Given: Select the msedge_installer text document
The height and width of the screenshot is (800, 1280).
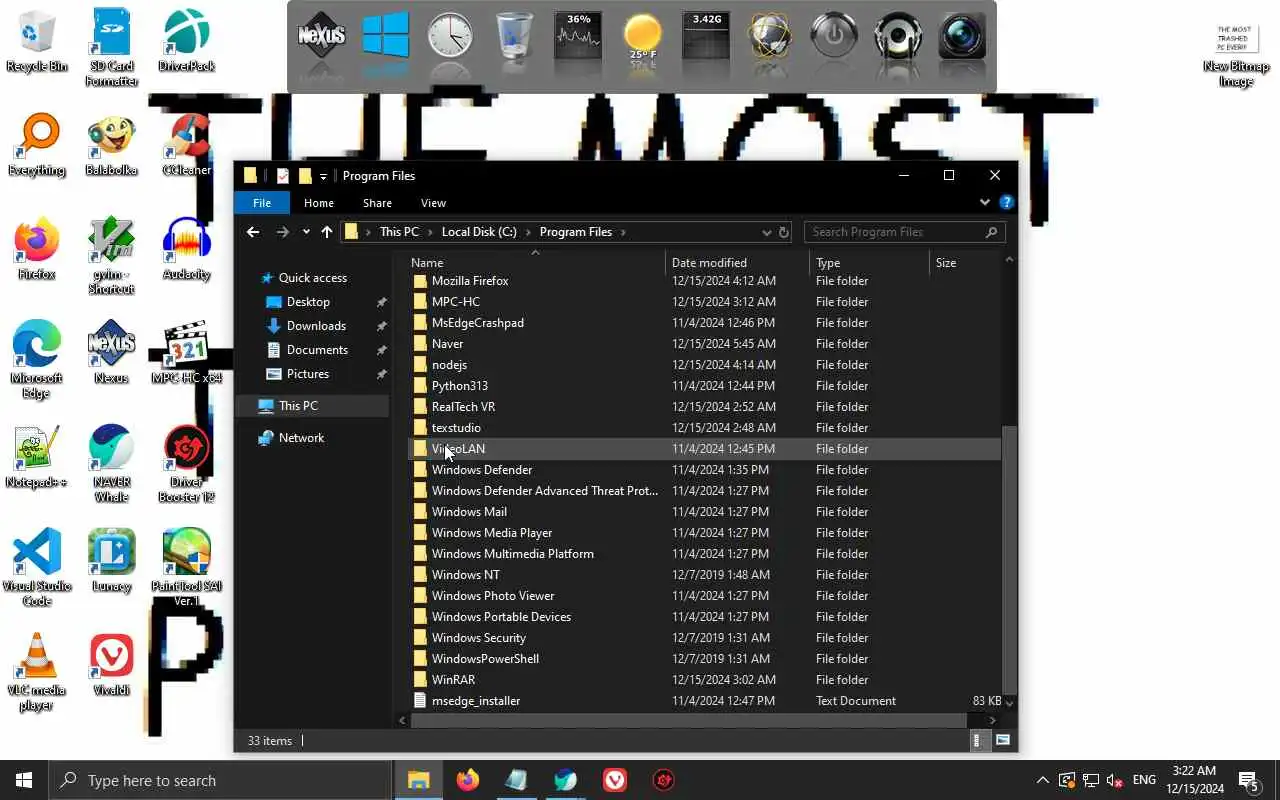Looking at the screenshot, I should pos(704,701).
